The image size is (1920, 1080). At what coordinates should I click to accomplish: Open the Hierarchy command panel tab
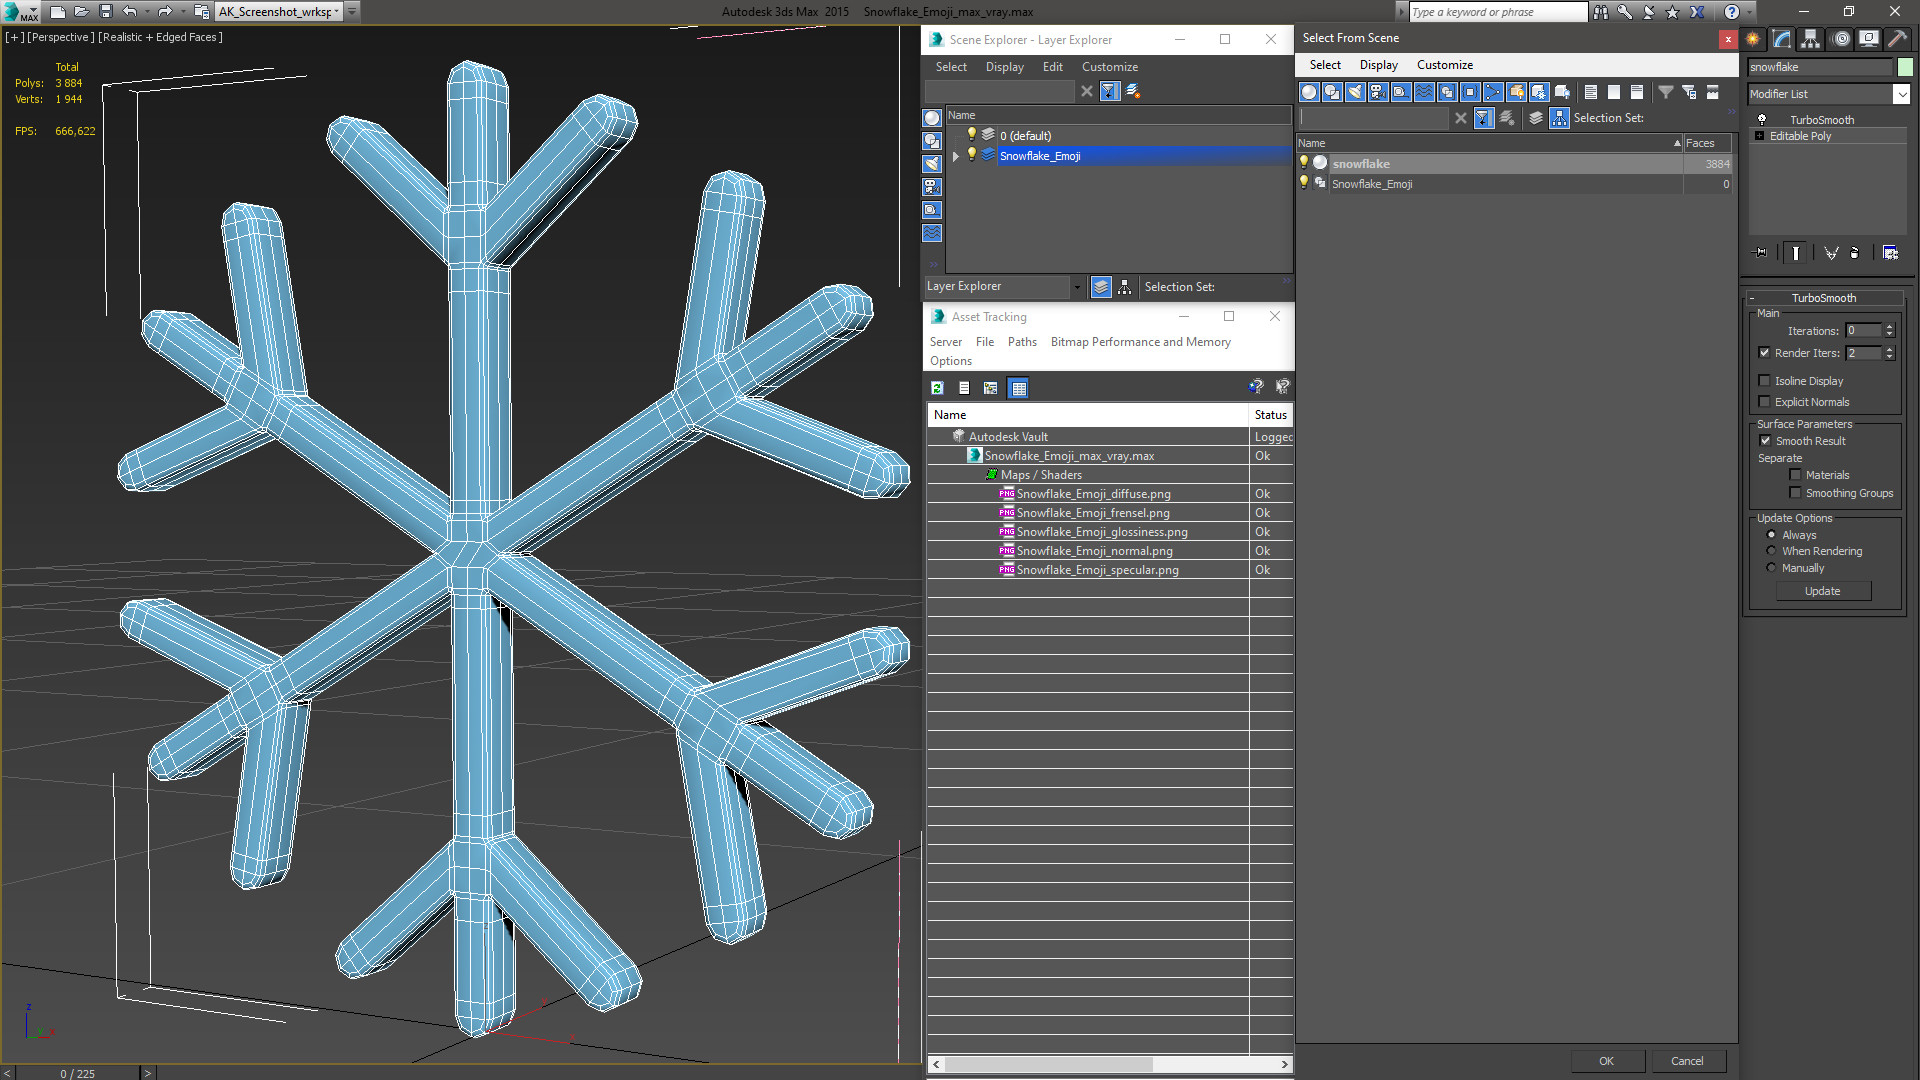[x=1811, y=39]
